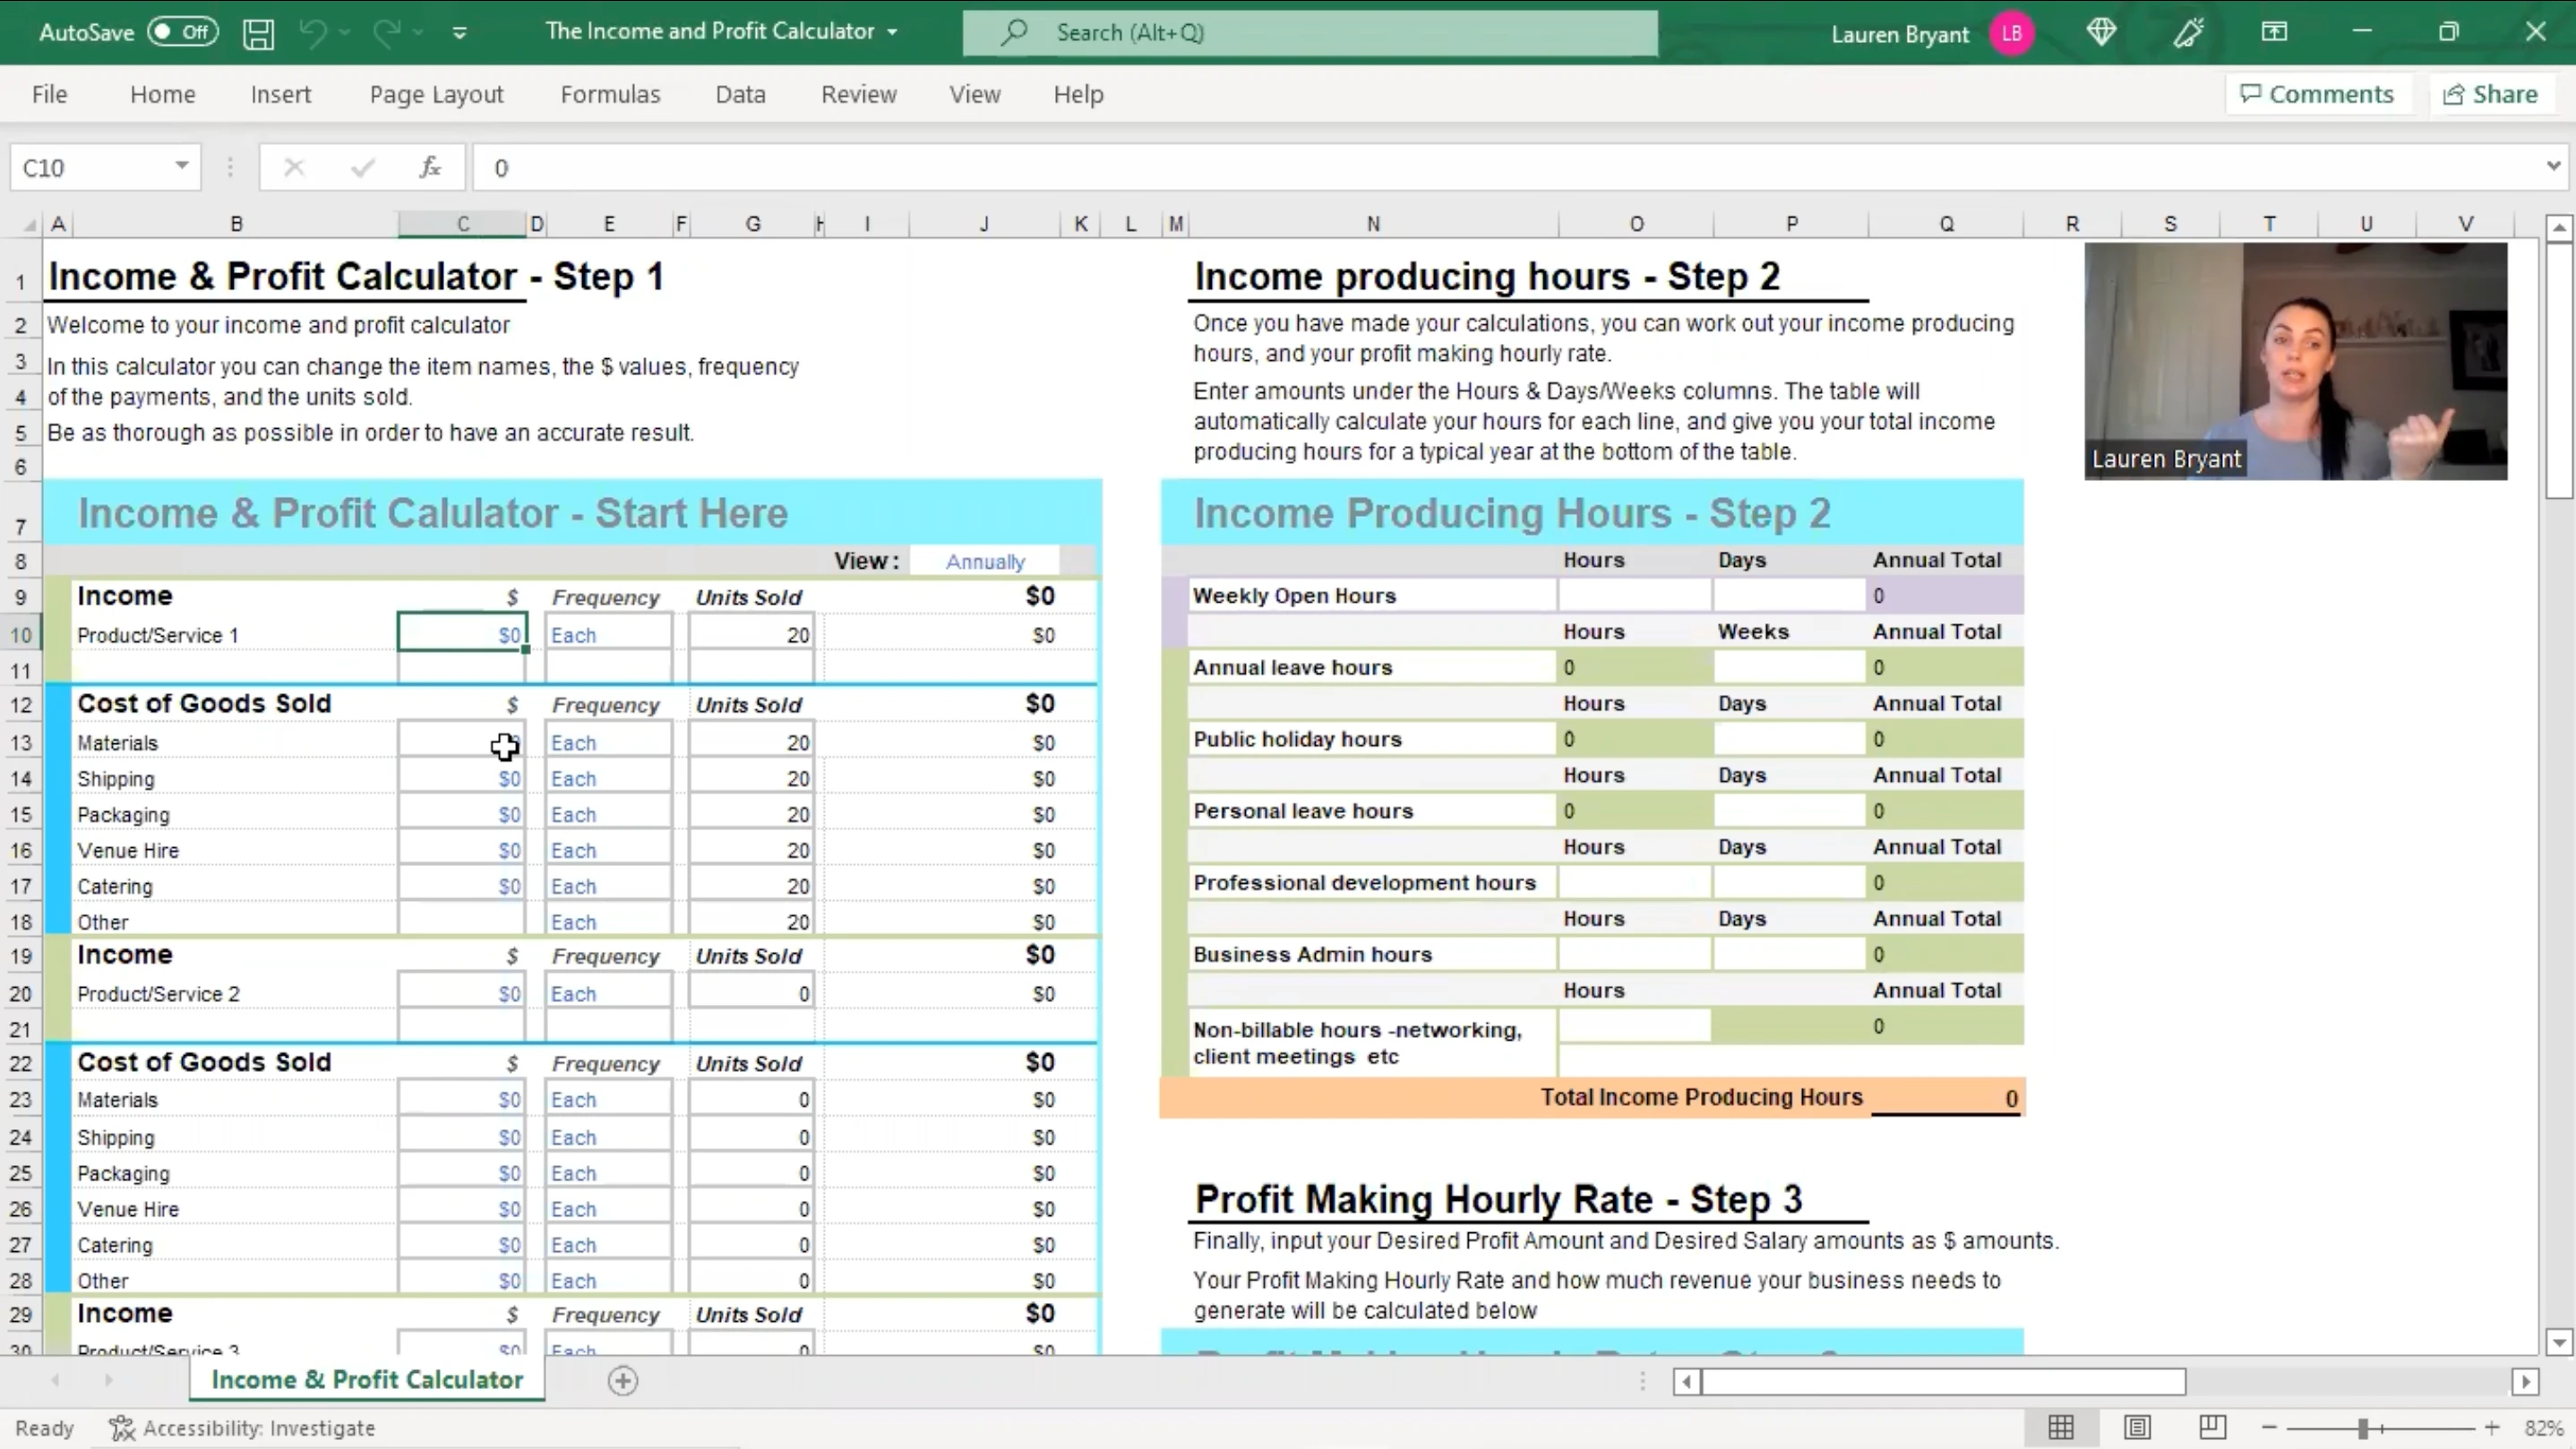This screenshot has width=2576, height=1449.
Task: Click the Select All corner triangle
Action: (x=29, y=224)
